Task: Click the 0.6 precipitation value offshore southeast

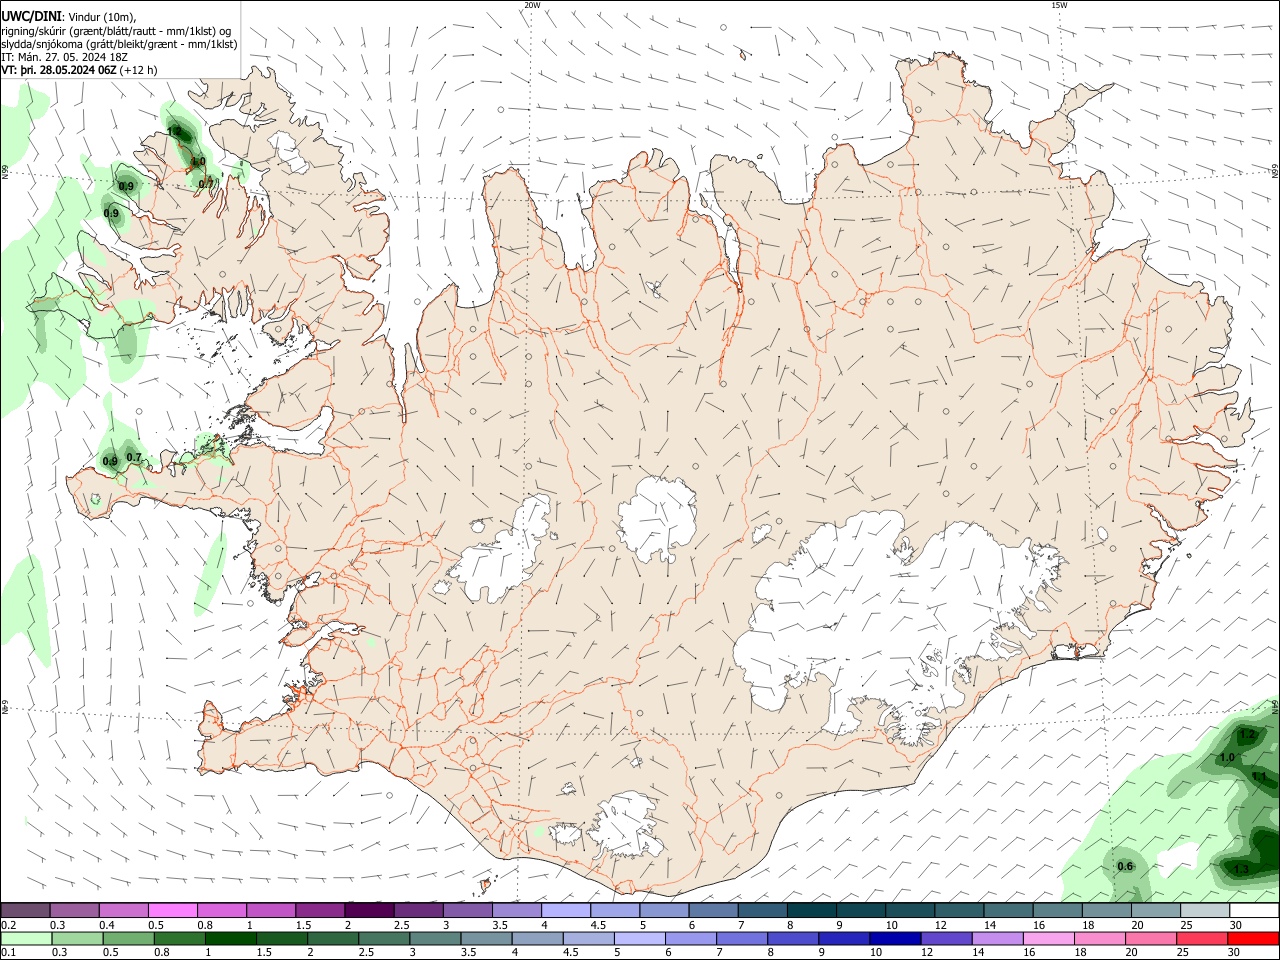Action: (x=1125, y=866)
